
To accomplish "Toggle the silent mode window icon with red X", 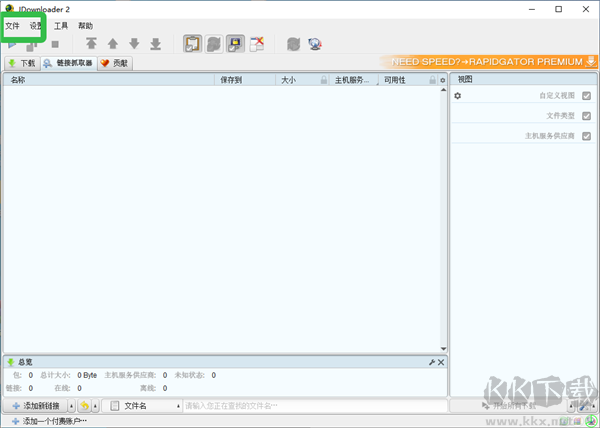I will 257,44.
